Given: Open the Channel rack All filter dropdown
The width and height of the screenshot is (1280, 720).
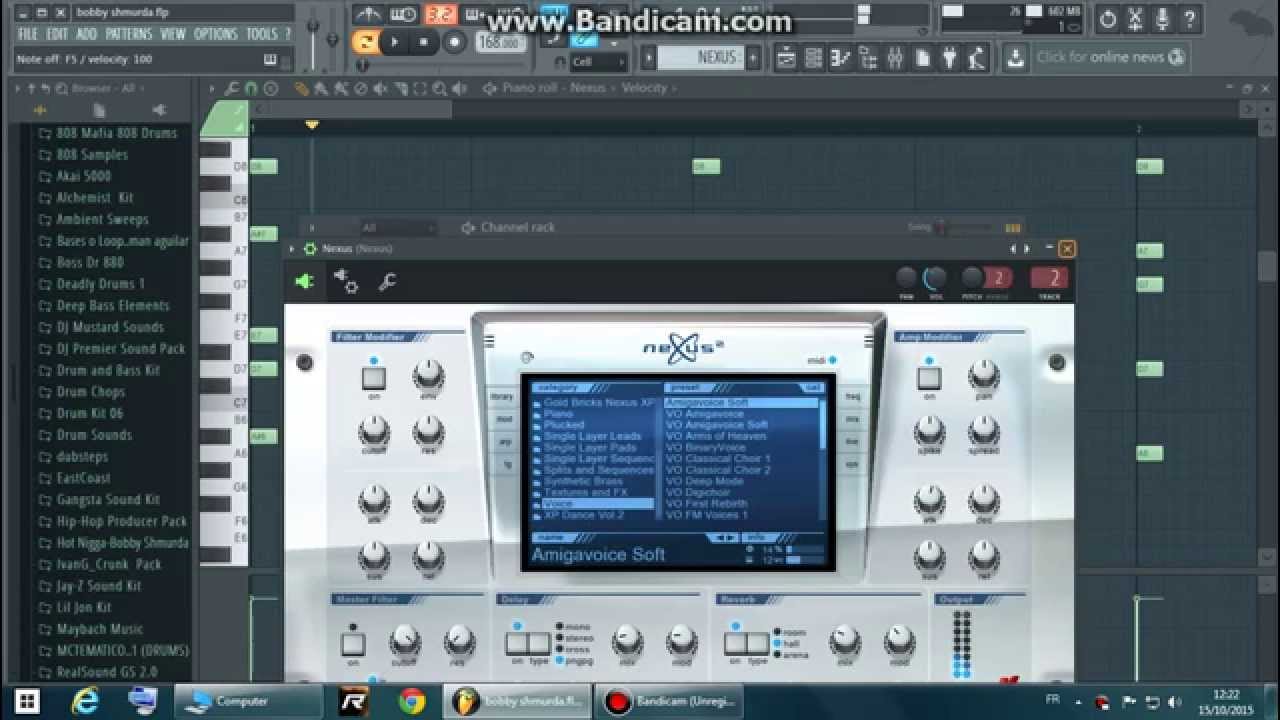Looking at the screenshot, I should (398, 228).
